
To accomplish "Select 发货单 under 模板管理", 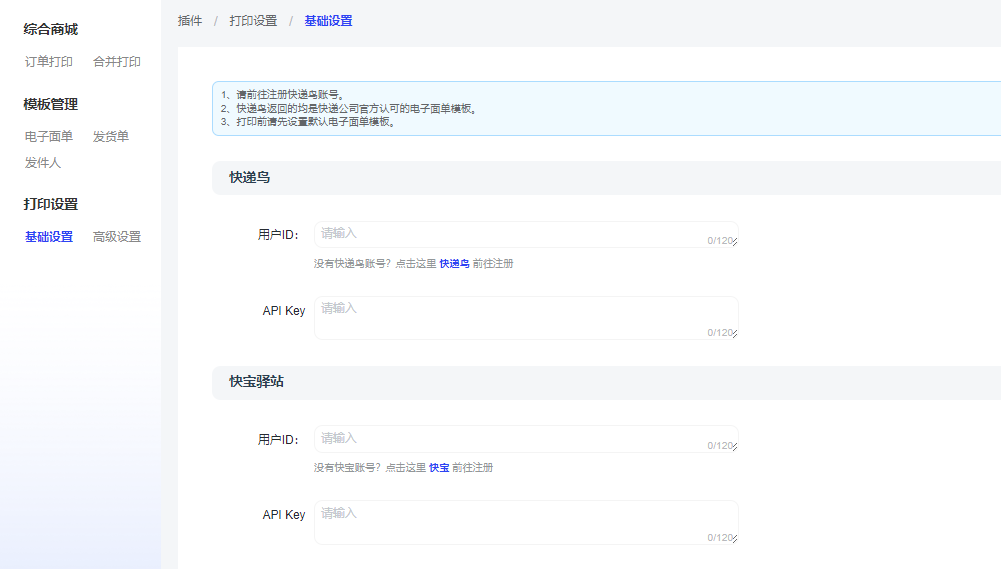I will coord(111,137).
